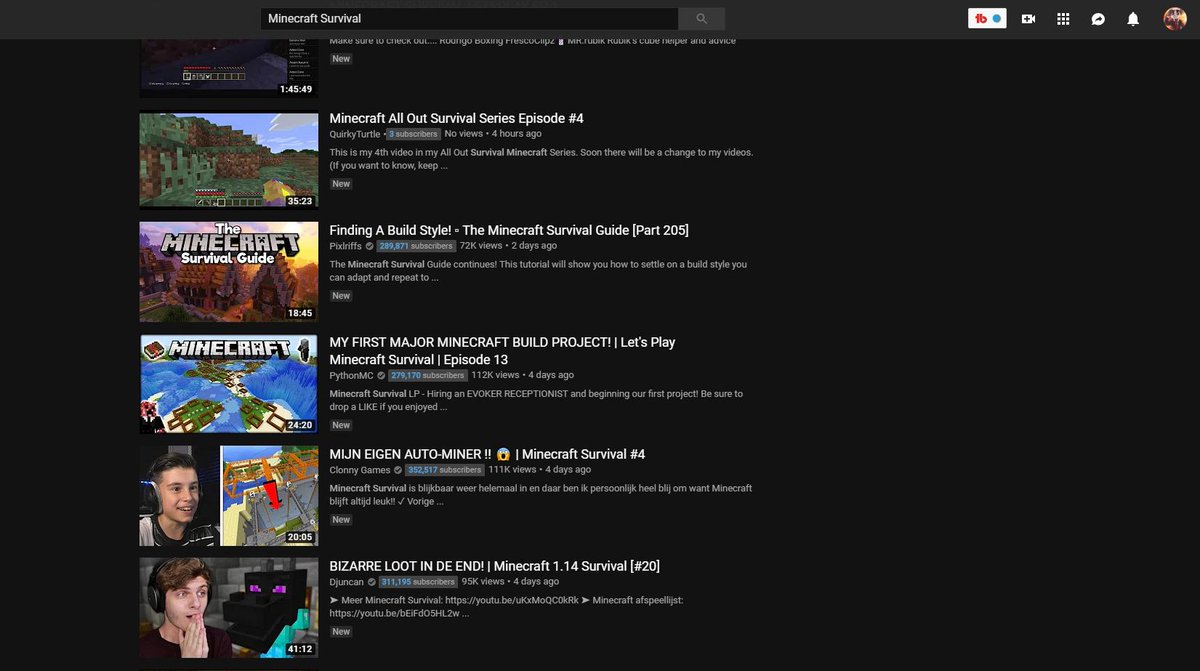Open the 1:45:49 video thumbnail
The image size is (1200, 671).
[x=229, y=67]
